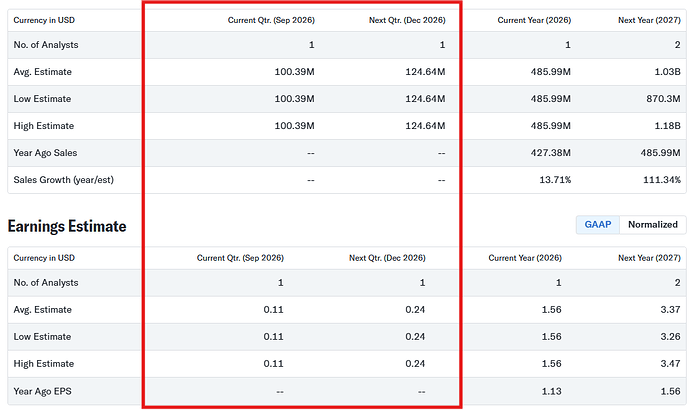This screenshot has height=410, width=690.
Task: Click No. of Analysts label in earnings table
Action: (46, 282)
